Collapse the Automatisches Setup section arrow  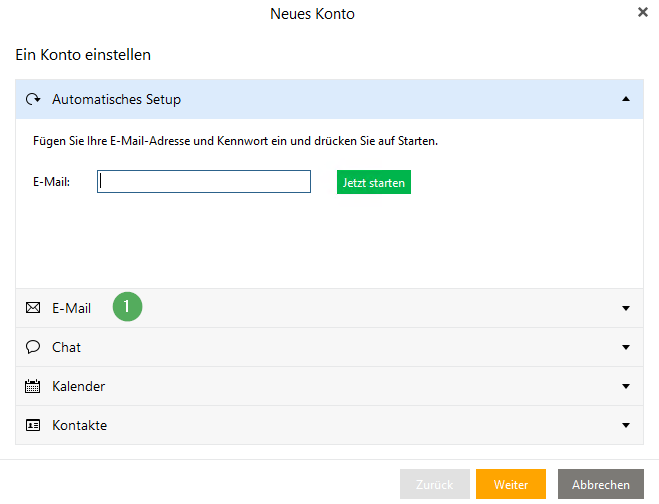pos(626,99)
